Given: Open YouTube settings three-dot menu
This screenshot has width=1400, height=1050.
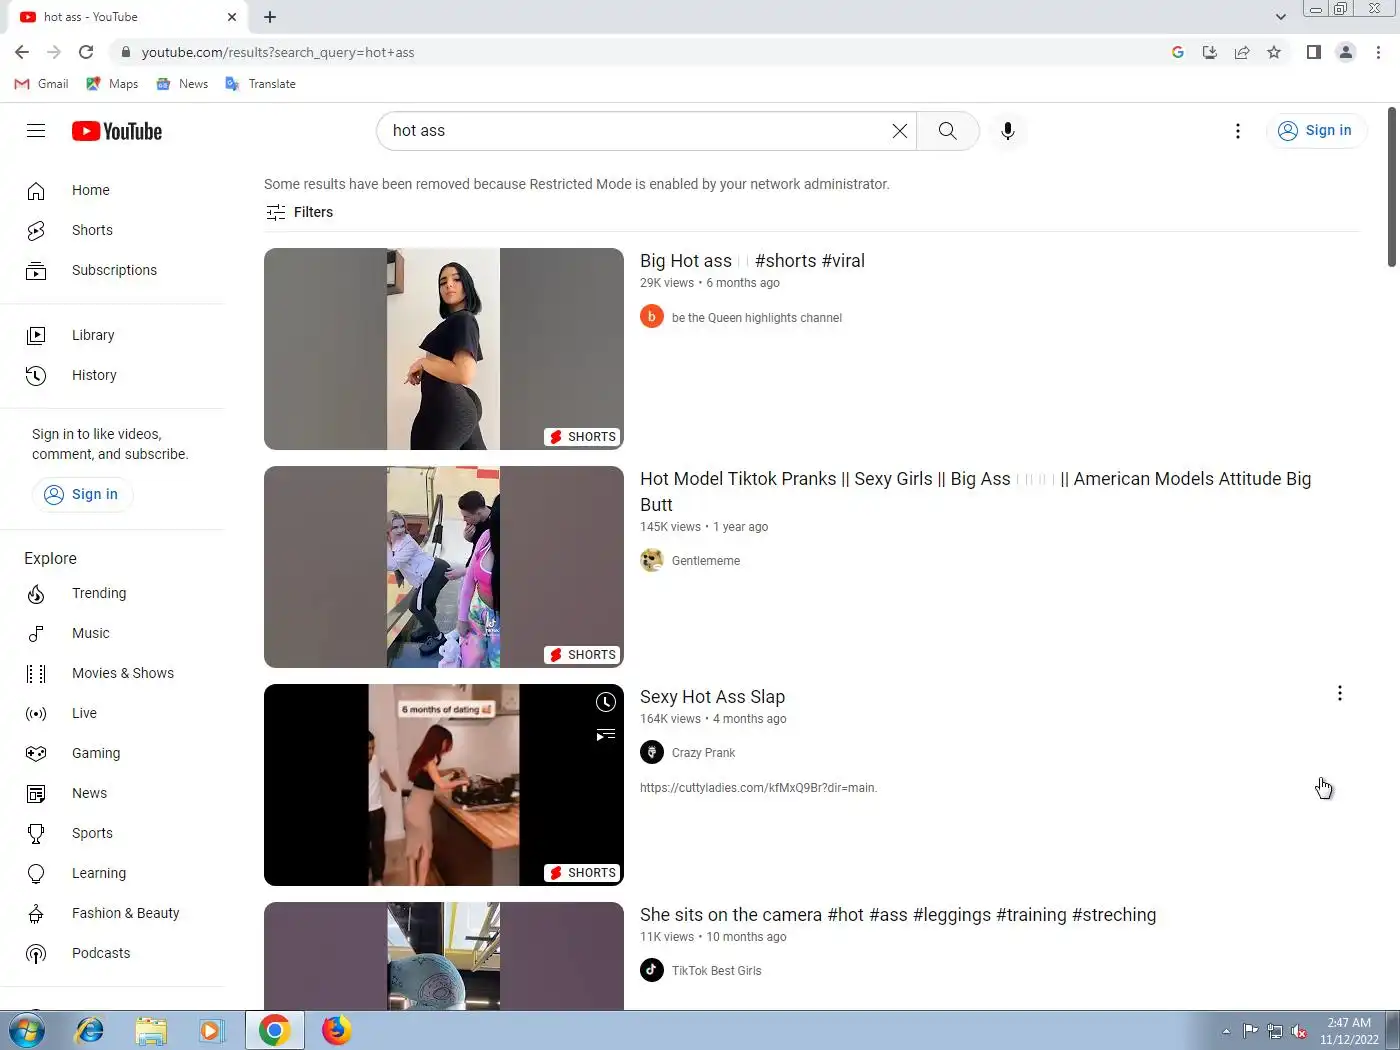Looking at the screenshot, I should 1238,131.
